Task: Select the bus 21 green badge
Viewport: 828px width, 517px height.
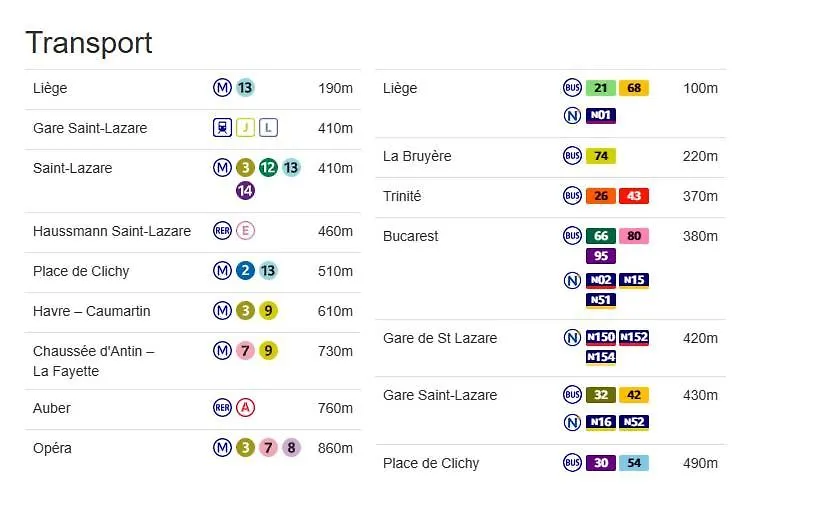Action: (601, 88)
